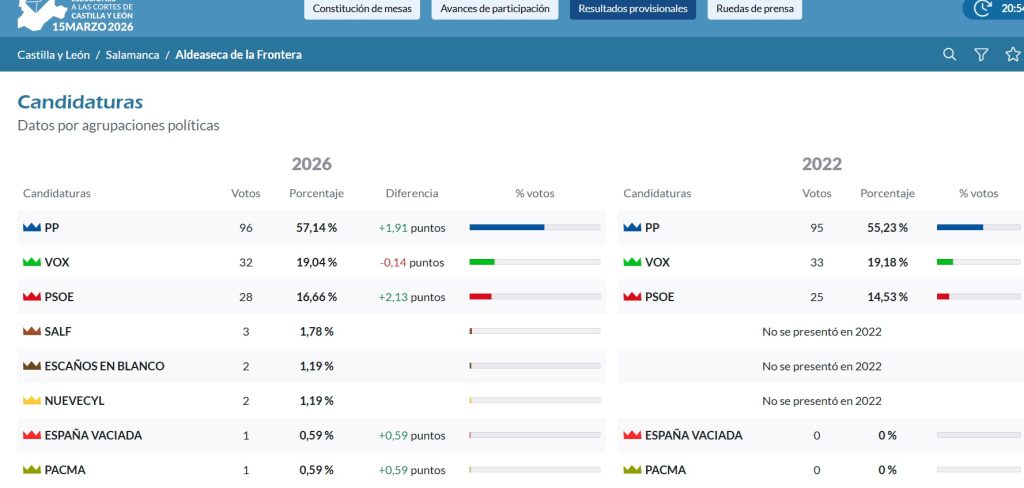Image resolution: width=1024 pixels, height=488 pixels.
Task: Click the clock icon beside the time
Action: click(982, 8)
